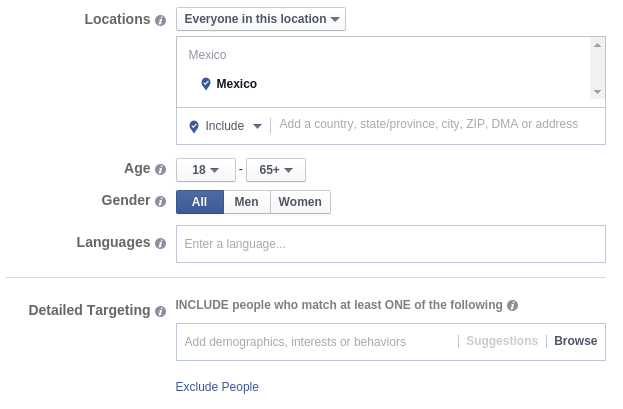Click the pin icon next to bold Mexico

(x=206, y=84)
